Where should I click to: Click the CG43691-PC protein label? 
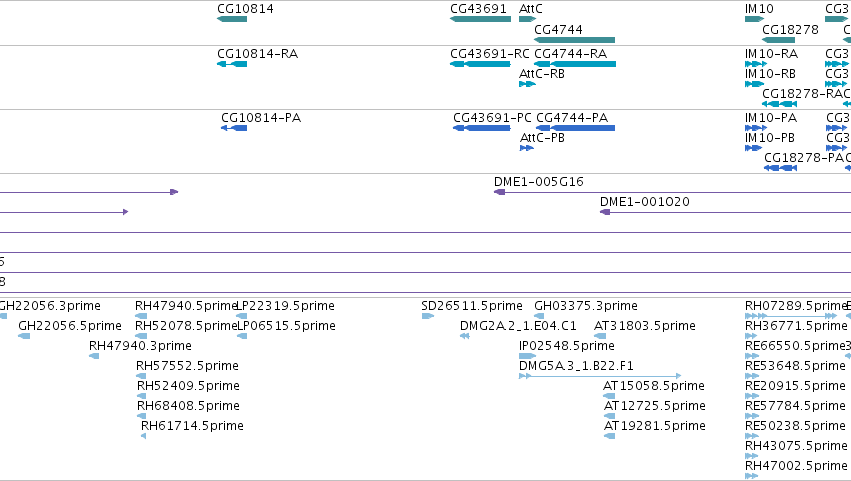(492, 118)
